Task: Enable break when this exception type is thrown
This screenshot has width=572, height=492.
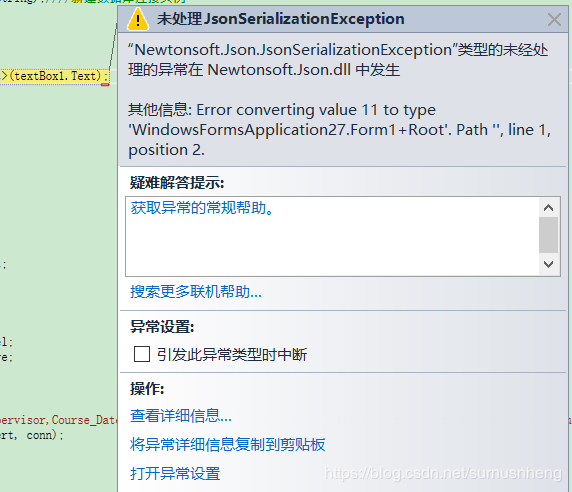Action: pyautogui.click(x=142, y=354)
